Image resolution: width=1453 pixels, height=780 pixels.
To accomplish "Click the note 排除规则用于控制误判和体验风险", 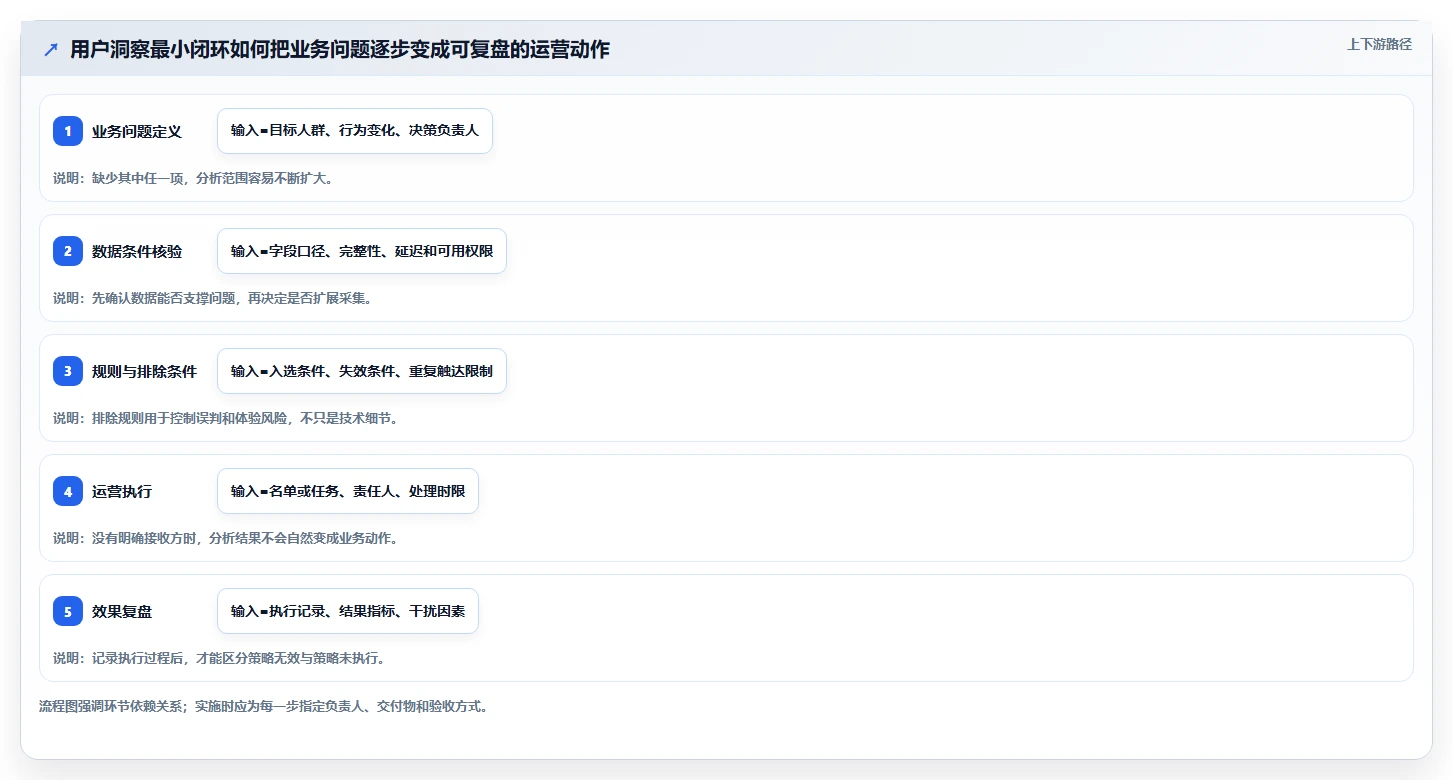I will 227,418.
